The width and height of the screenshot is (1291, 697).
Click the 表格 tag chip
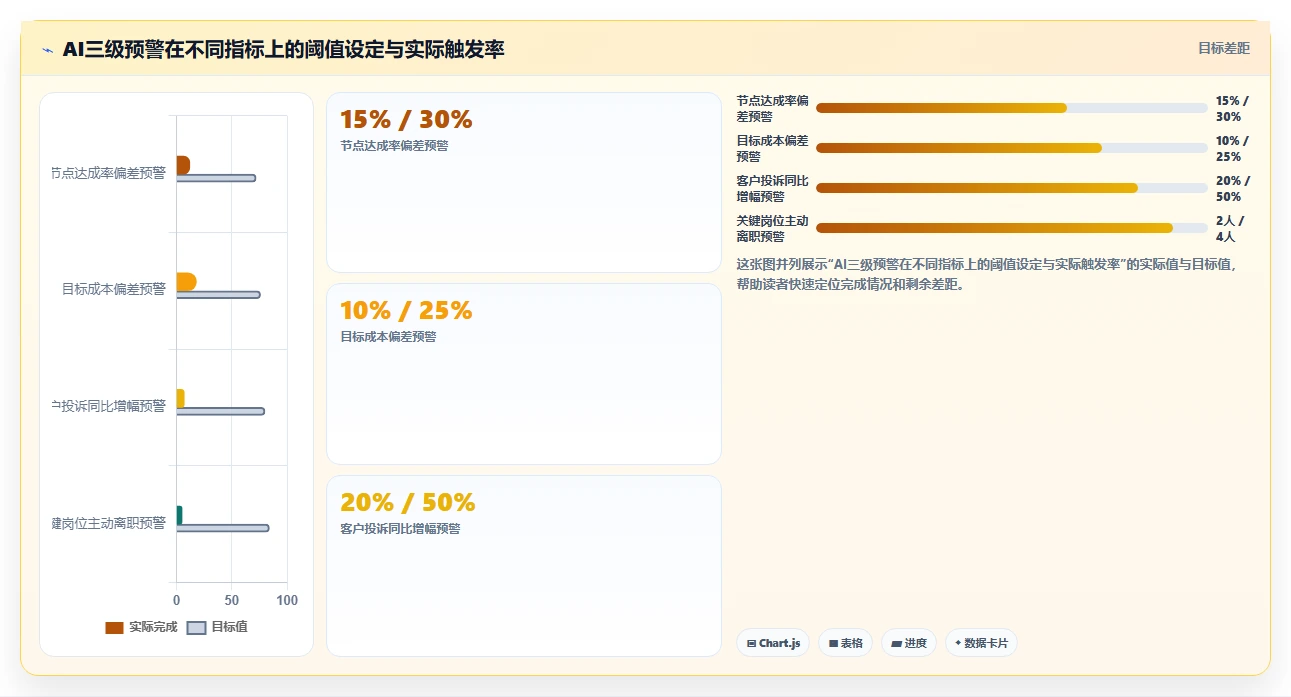click(x=846, y=643)
